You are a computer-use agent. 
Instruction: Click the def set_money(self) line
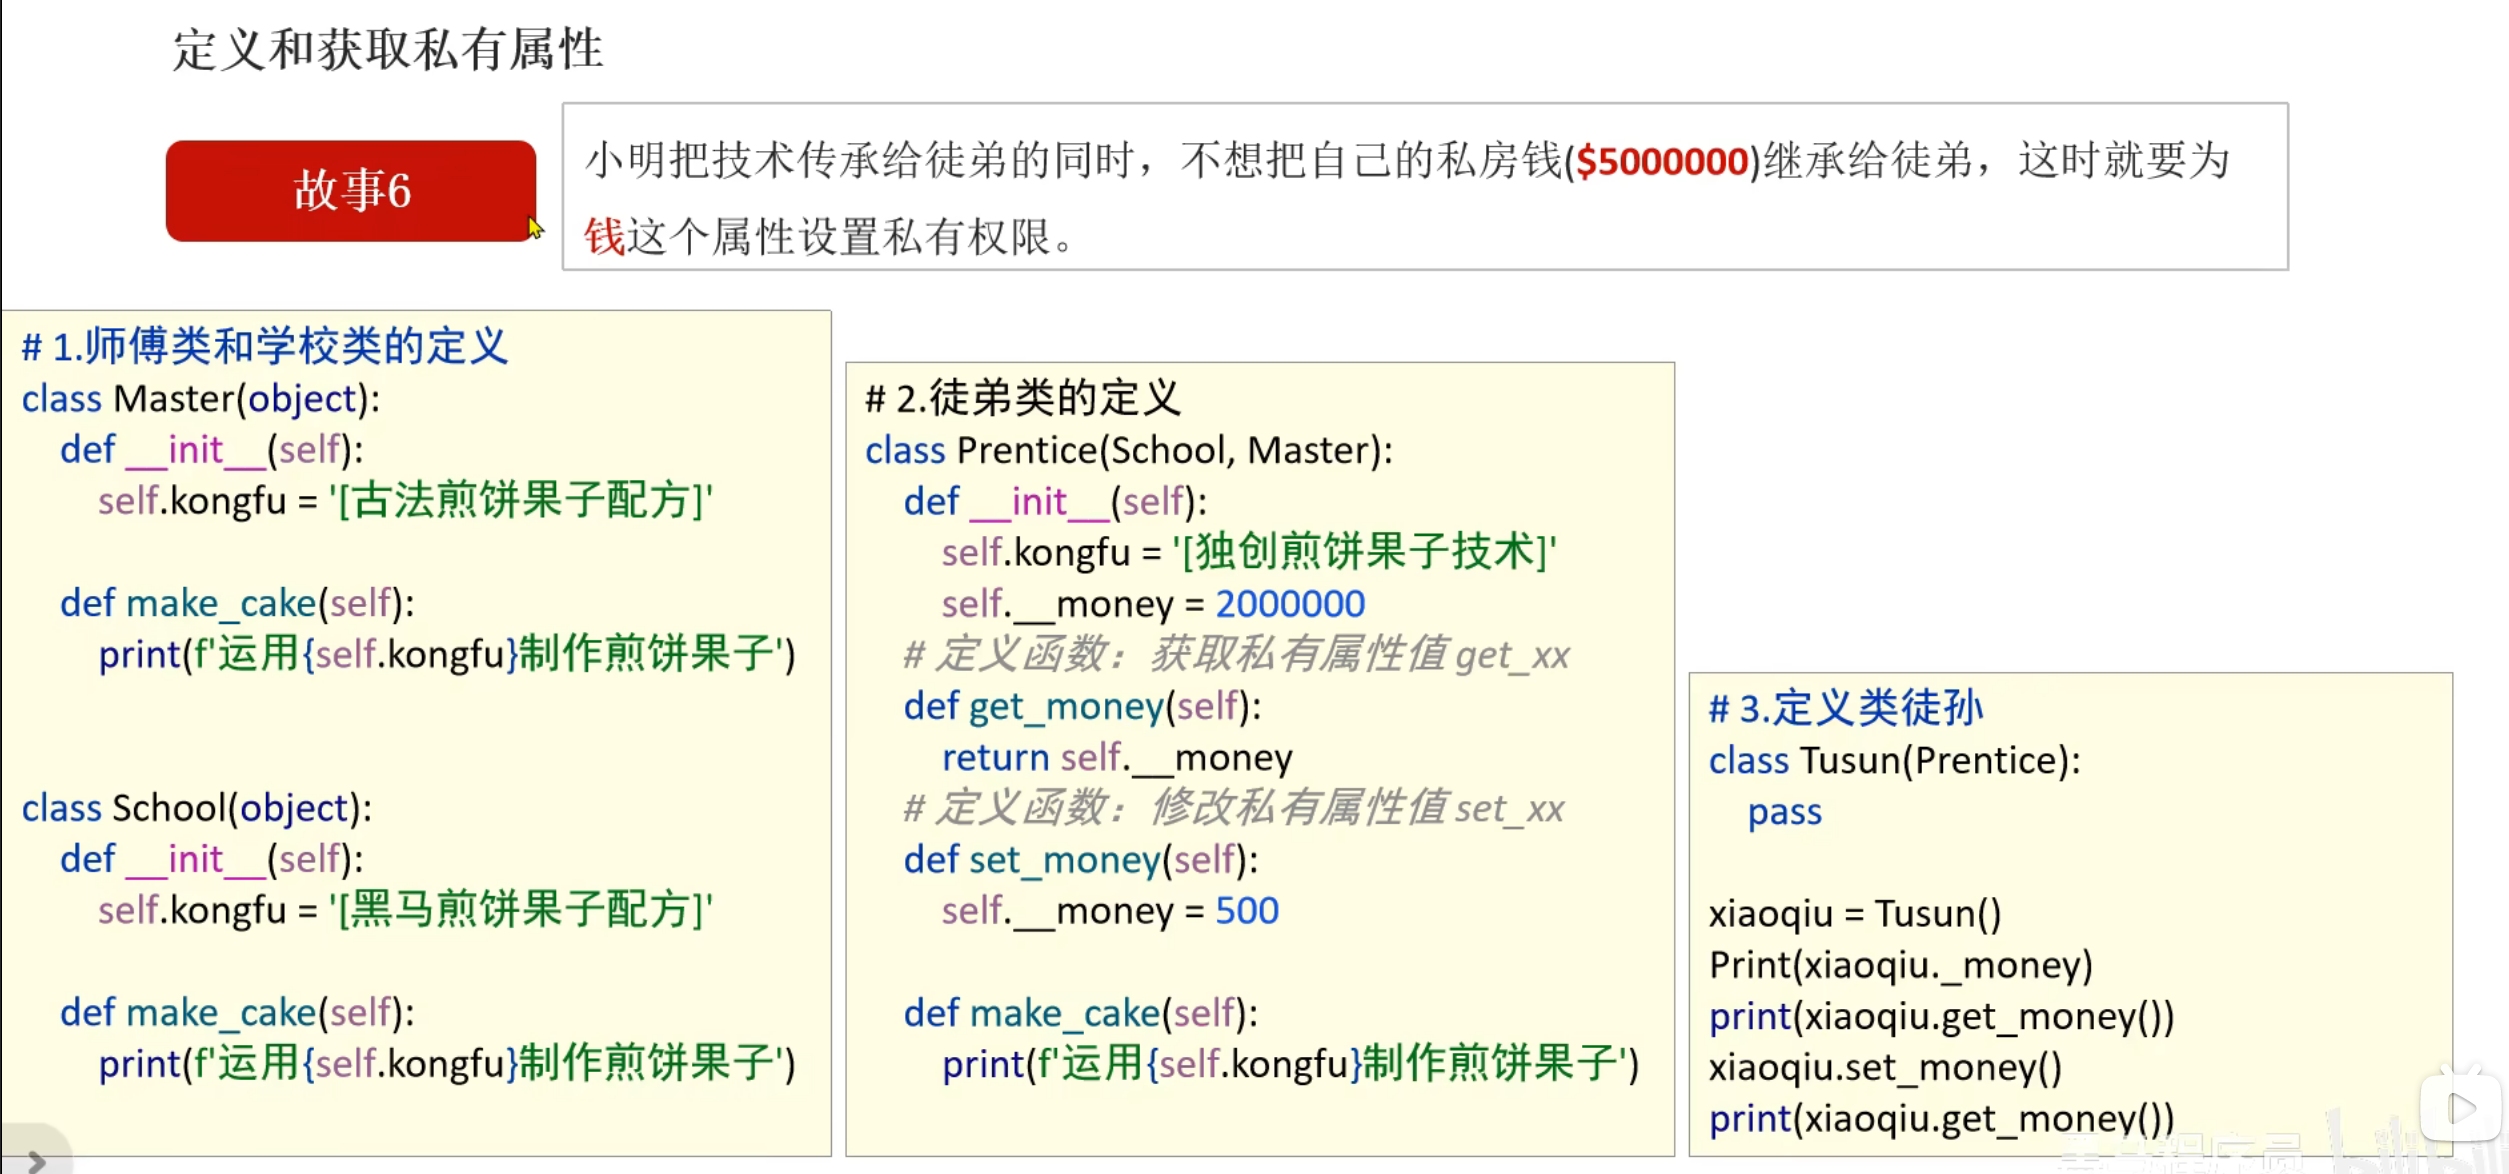[1080, 860]
